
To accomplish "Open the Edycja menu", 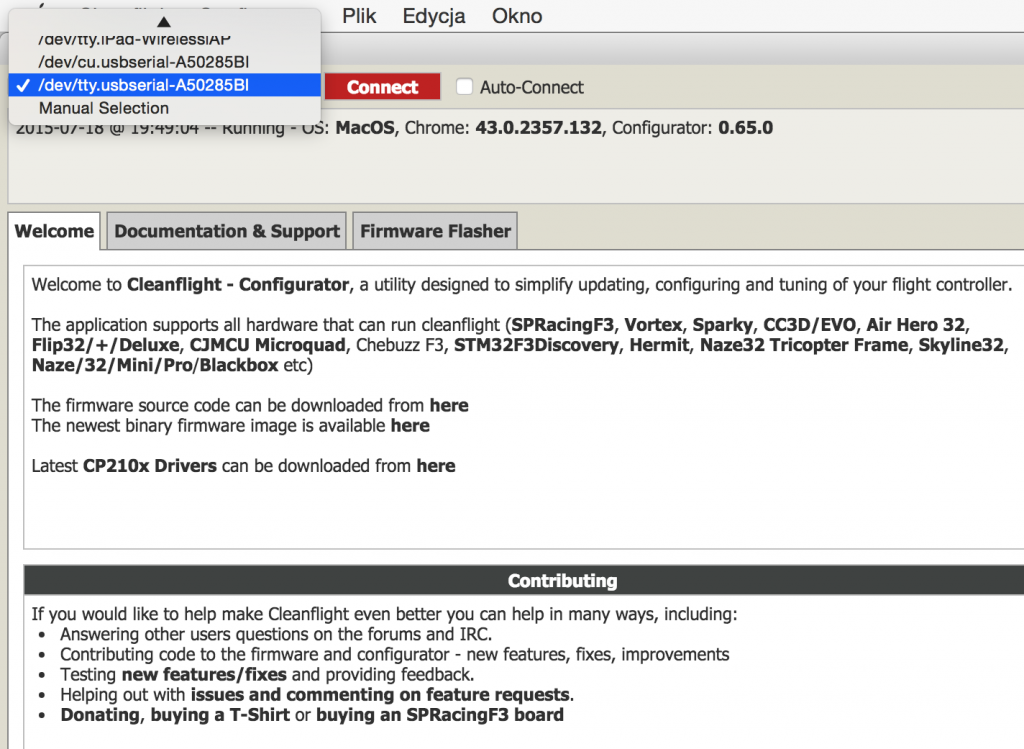I will click(x=435, y=16).
